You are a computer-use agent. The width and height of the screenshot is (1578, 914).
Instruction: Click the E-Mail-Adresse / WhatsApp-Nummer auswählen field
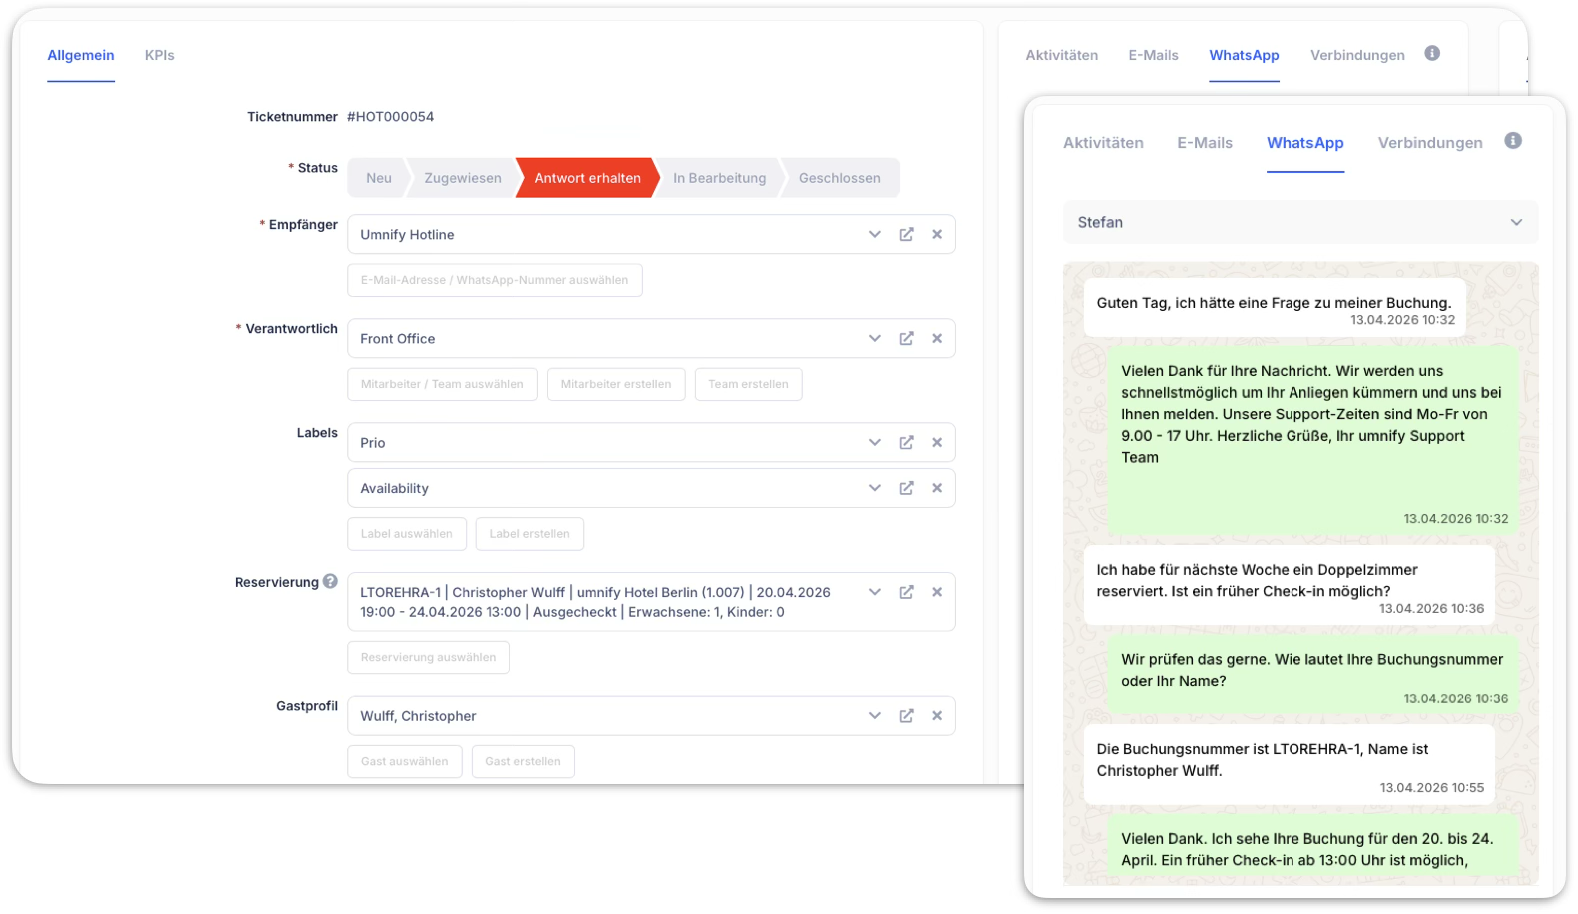tap(494, 280)
